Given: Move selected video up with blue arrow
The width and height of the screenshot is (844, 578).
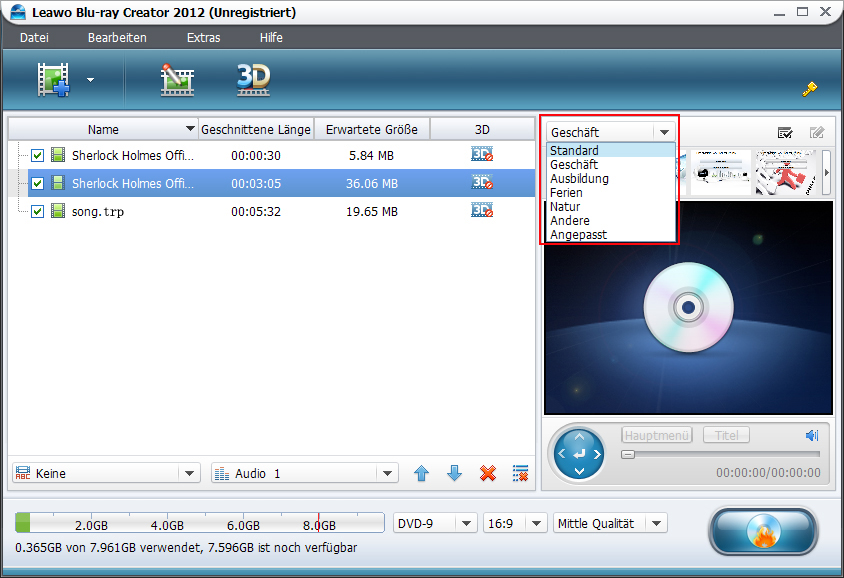Looking at the screenshot, I should [421, 474].
